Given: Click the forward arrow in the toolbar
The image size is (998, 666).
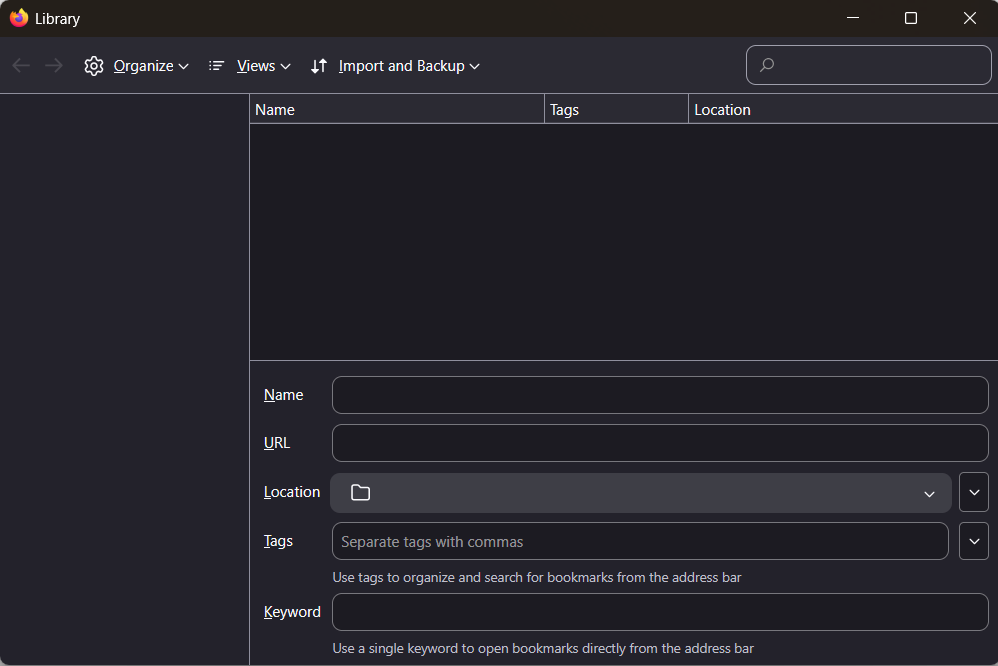Looking at the screenshot, I should point(54,66).
